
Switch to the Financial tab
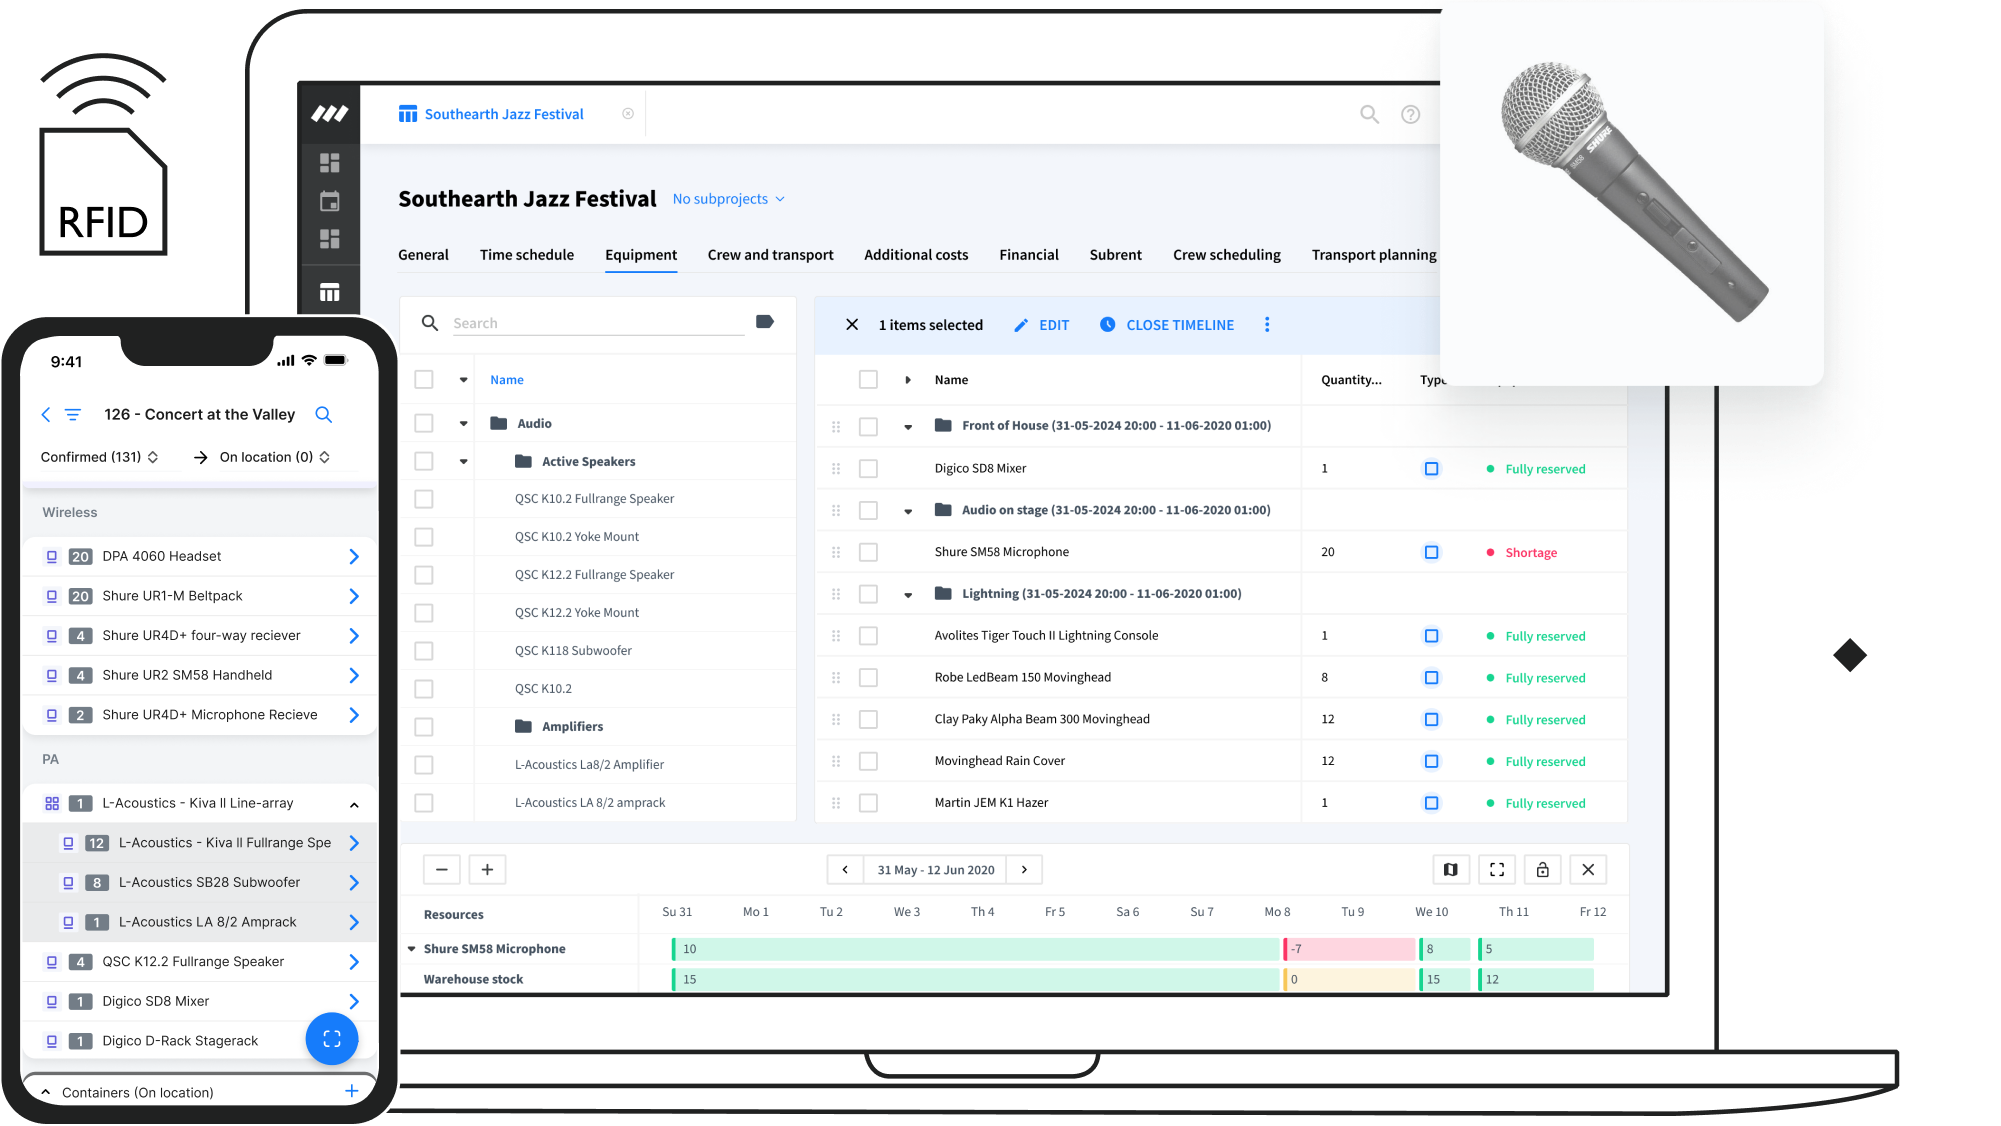tap(1028, 255)
